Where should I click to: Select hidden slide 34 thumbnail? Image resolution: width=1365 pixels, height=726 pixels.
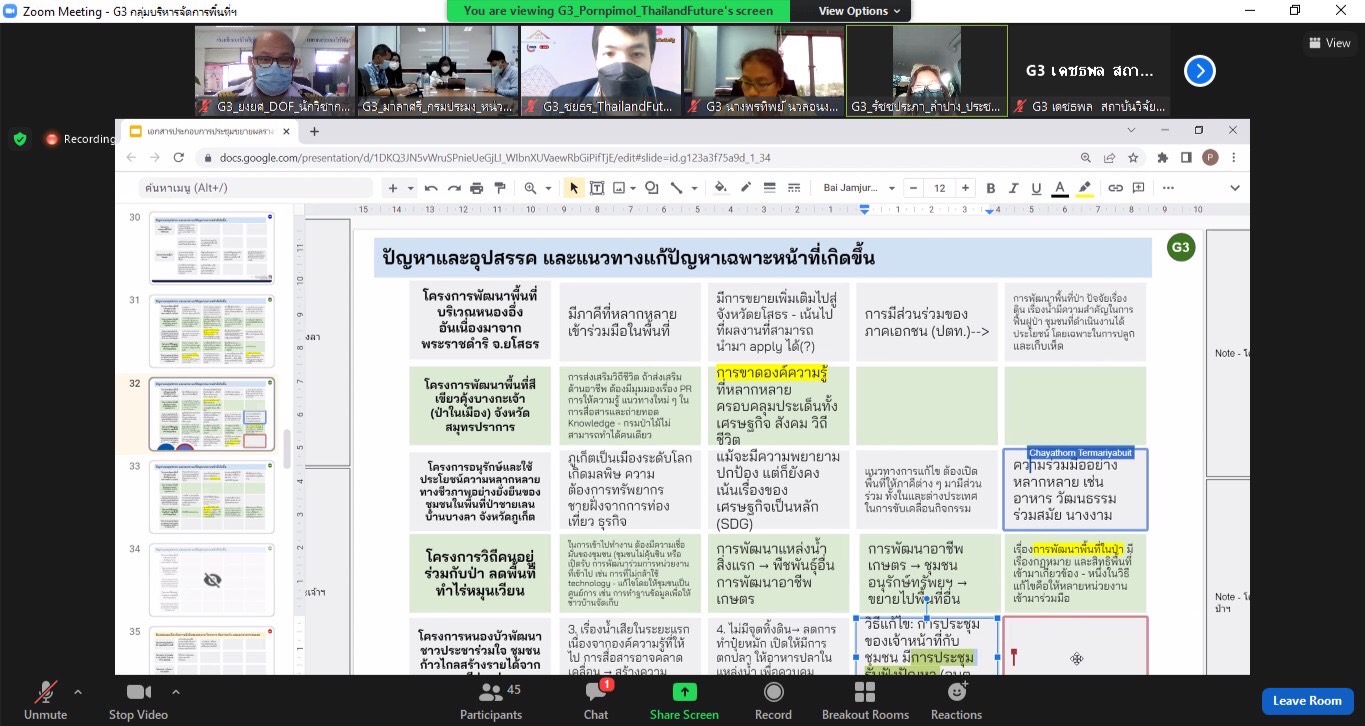[x=211, y=580]
